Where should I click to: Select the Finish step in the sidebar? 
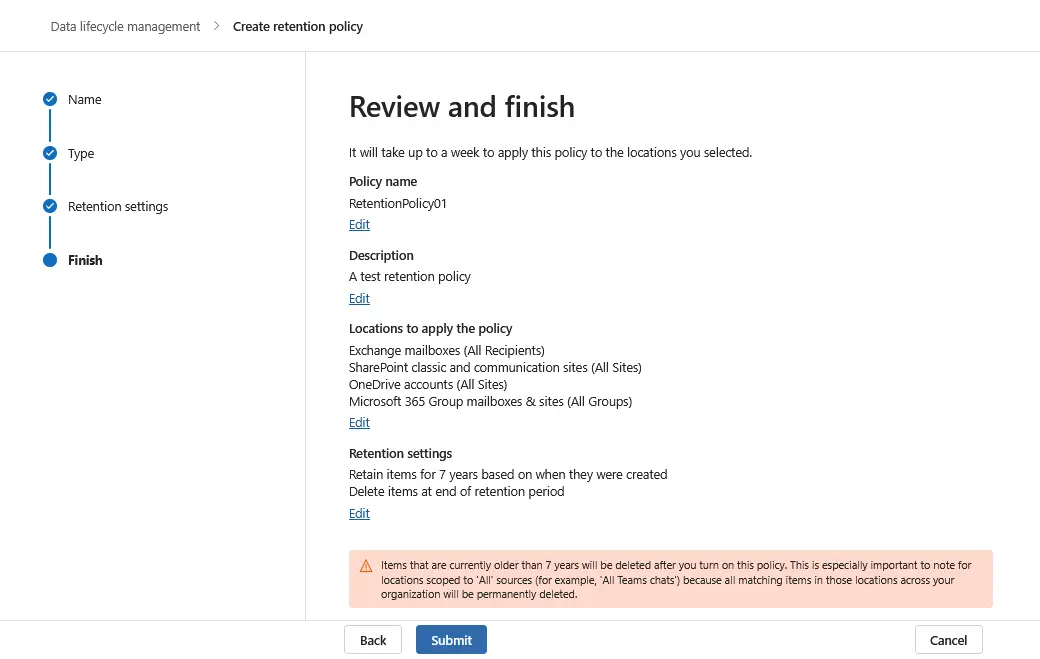click(x=85, y=260)
